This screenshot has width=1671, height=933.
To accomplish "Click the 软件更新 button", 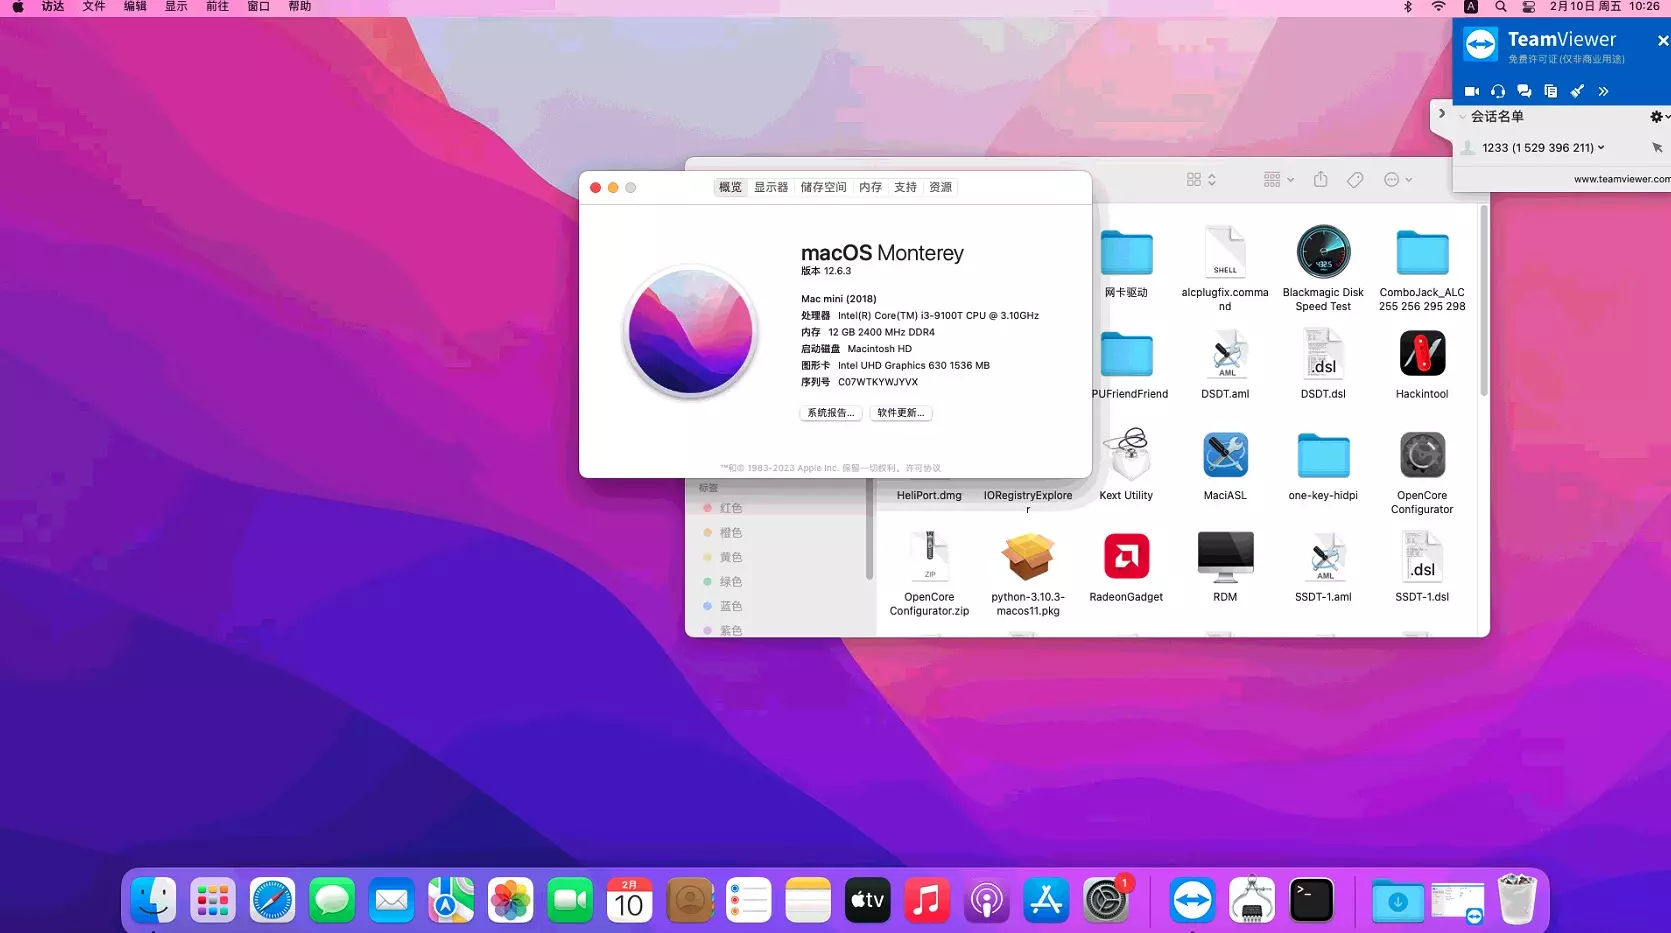I will tap(900, 413).
